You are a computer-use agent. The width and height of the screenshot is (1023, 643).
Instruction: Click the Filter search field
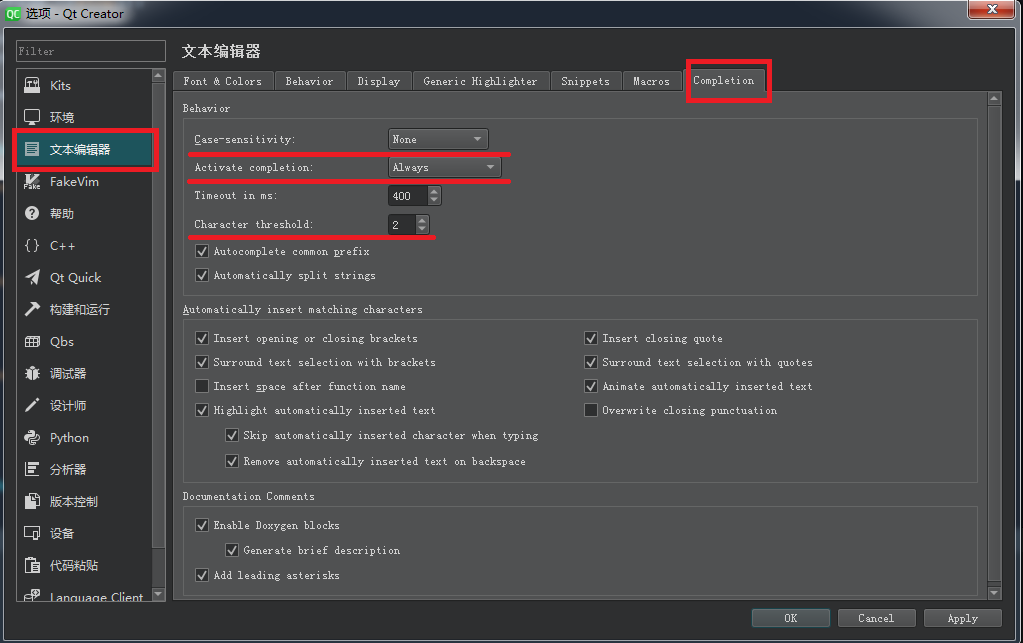coord(91,51)
